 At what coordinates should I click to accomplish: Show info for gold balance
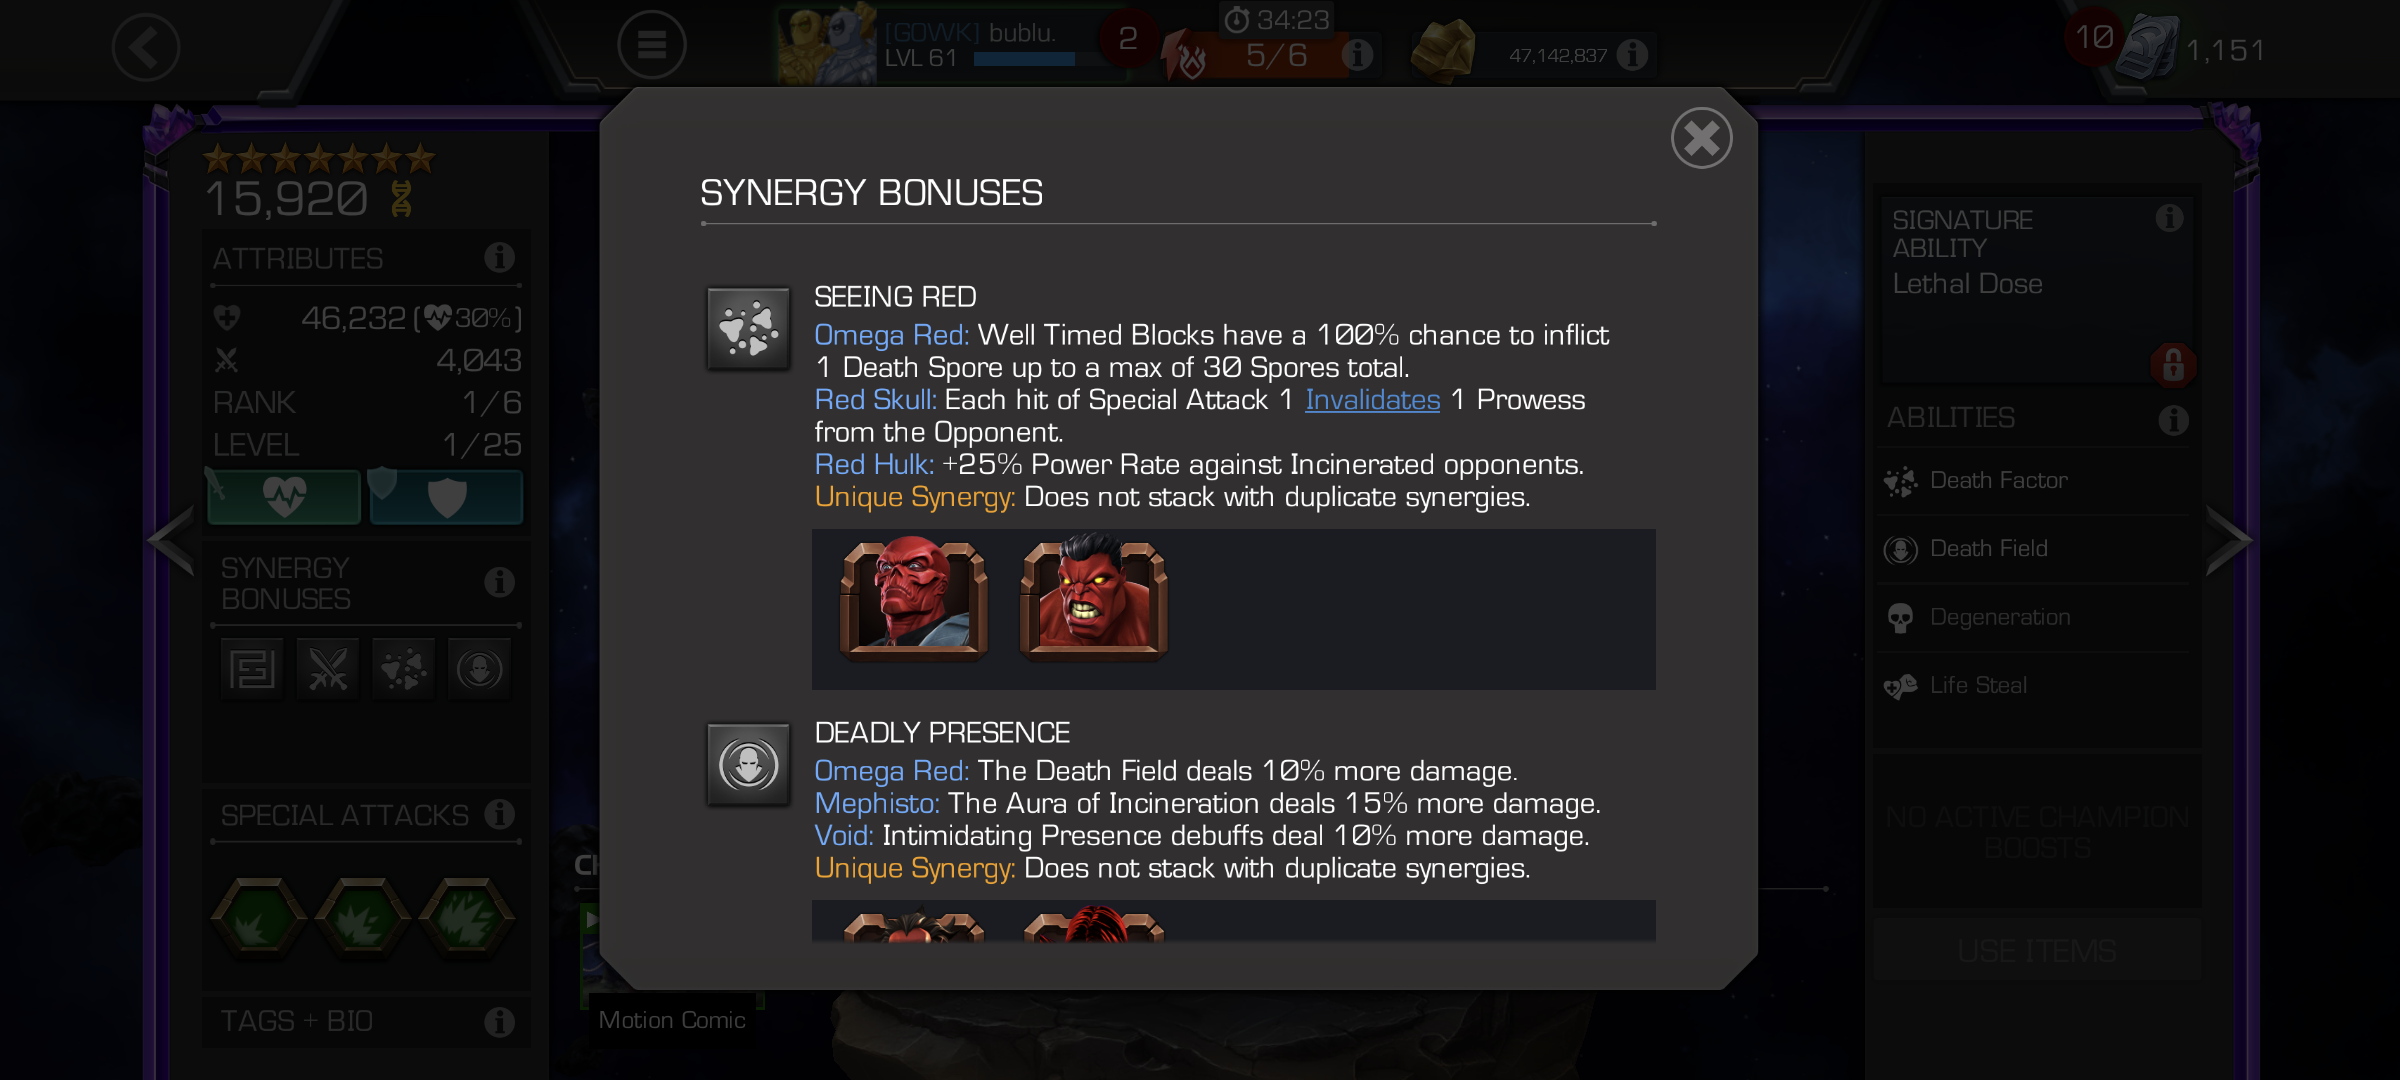point(1632,54)
